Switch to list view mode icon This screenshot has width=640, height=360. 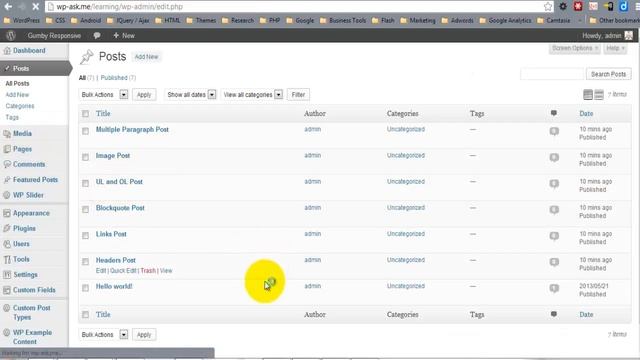click(588, 95)
